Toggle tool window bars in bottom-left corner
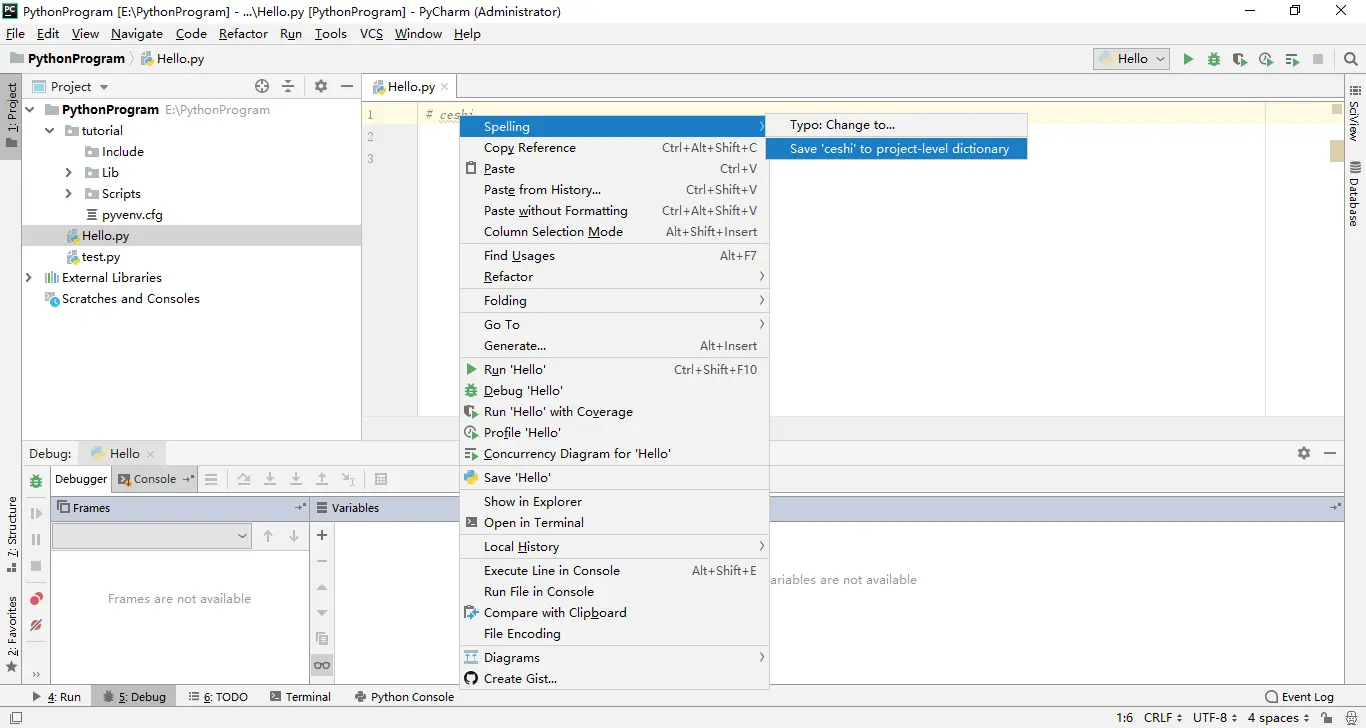Screen dimensions: 1366x728 (15, 718)
